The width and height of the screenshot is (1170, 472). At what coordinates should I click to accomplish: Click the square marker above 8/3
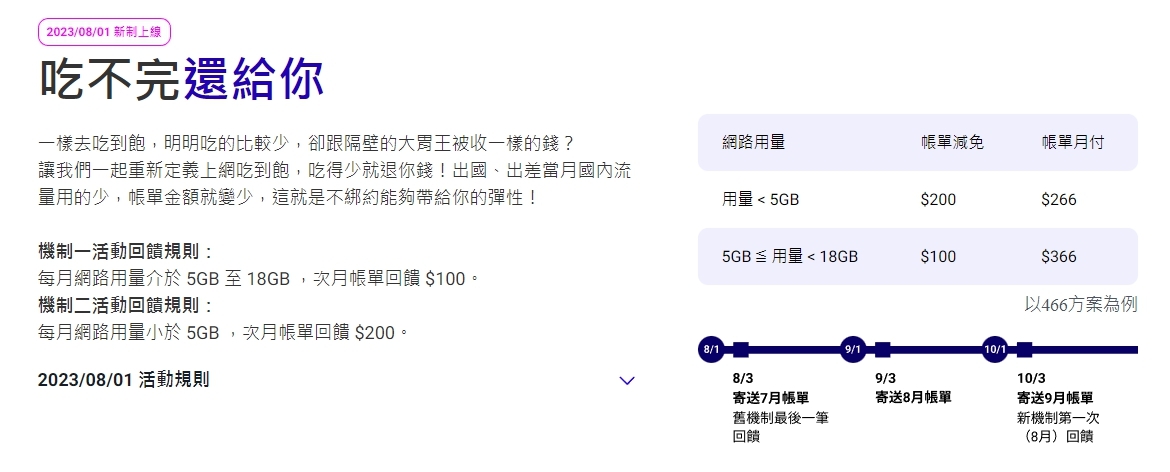[x=741, y=350]
